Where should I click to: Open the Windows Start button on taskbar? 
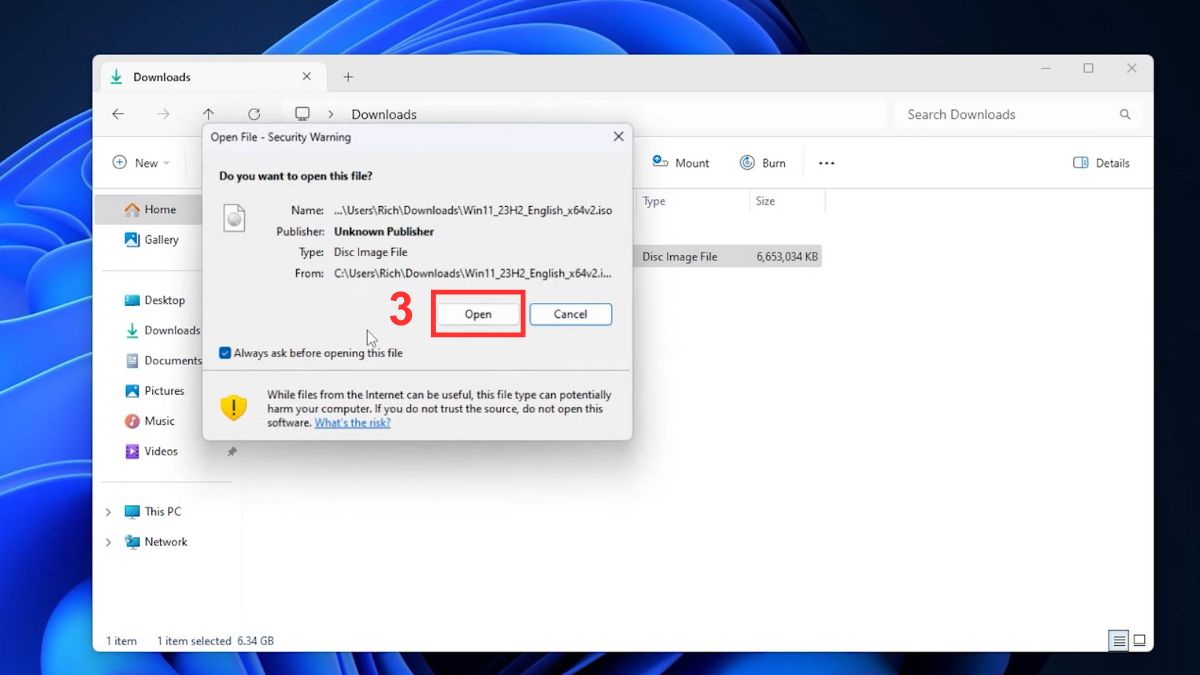pyautogui.click(x=600, y=667)
